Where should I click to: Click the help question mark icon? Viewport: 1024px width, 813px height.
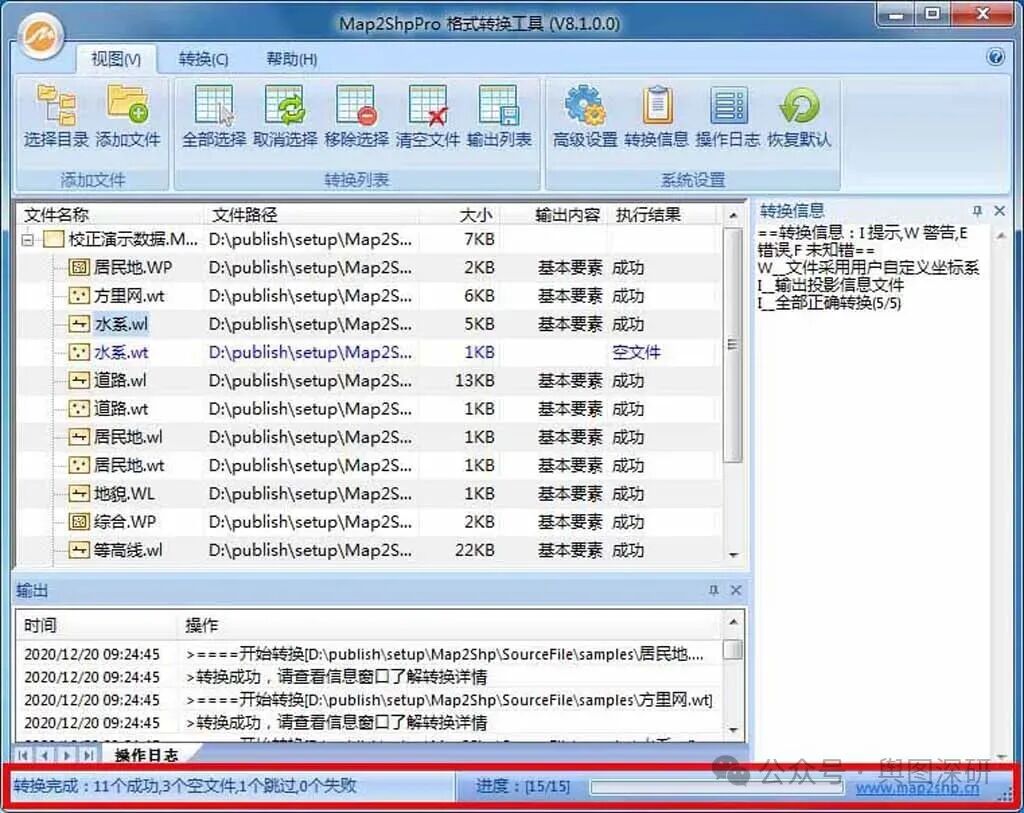[x=995, y=57]
